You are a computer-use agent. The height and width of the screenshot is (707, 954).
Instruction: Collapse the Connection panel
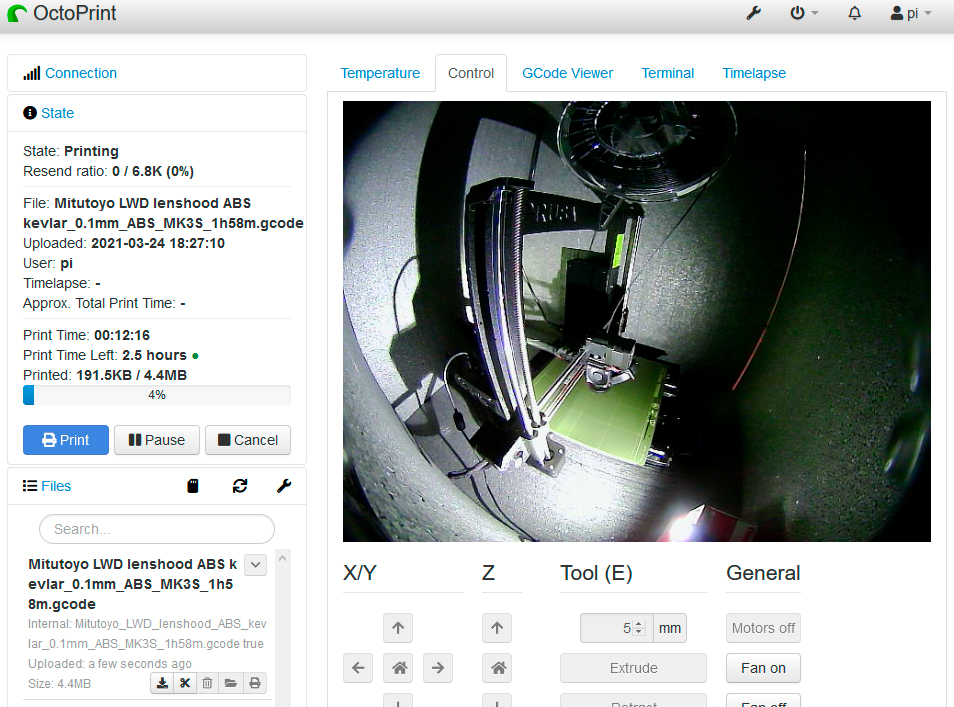(x=80, y=73)
